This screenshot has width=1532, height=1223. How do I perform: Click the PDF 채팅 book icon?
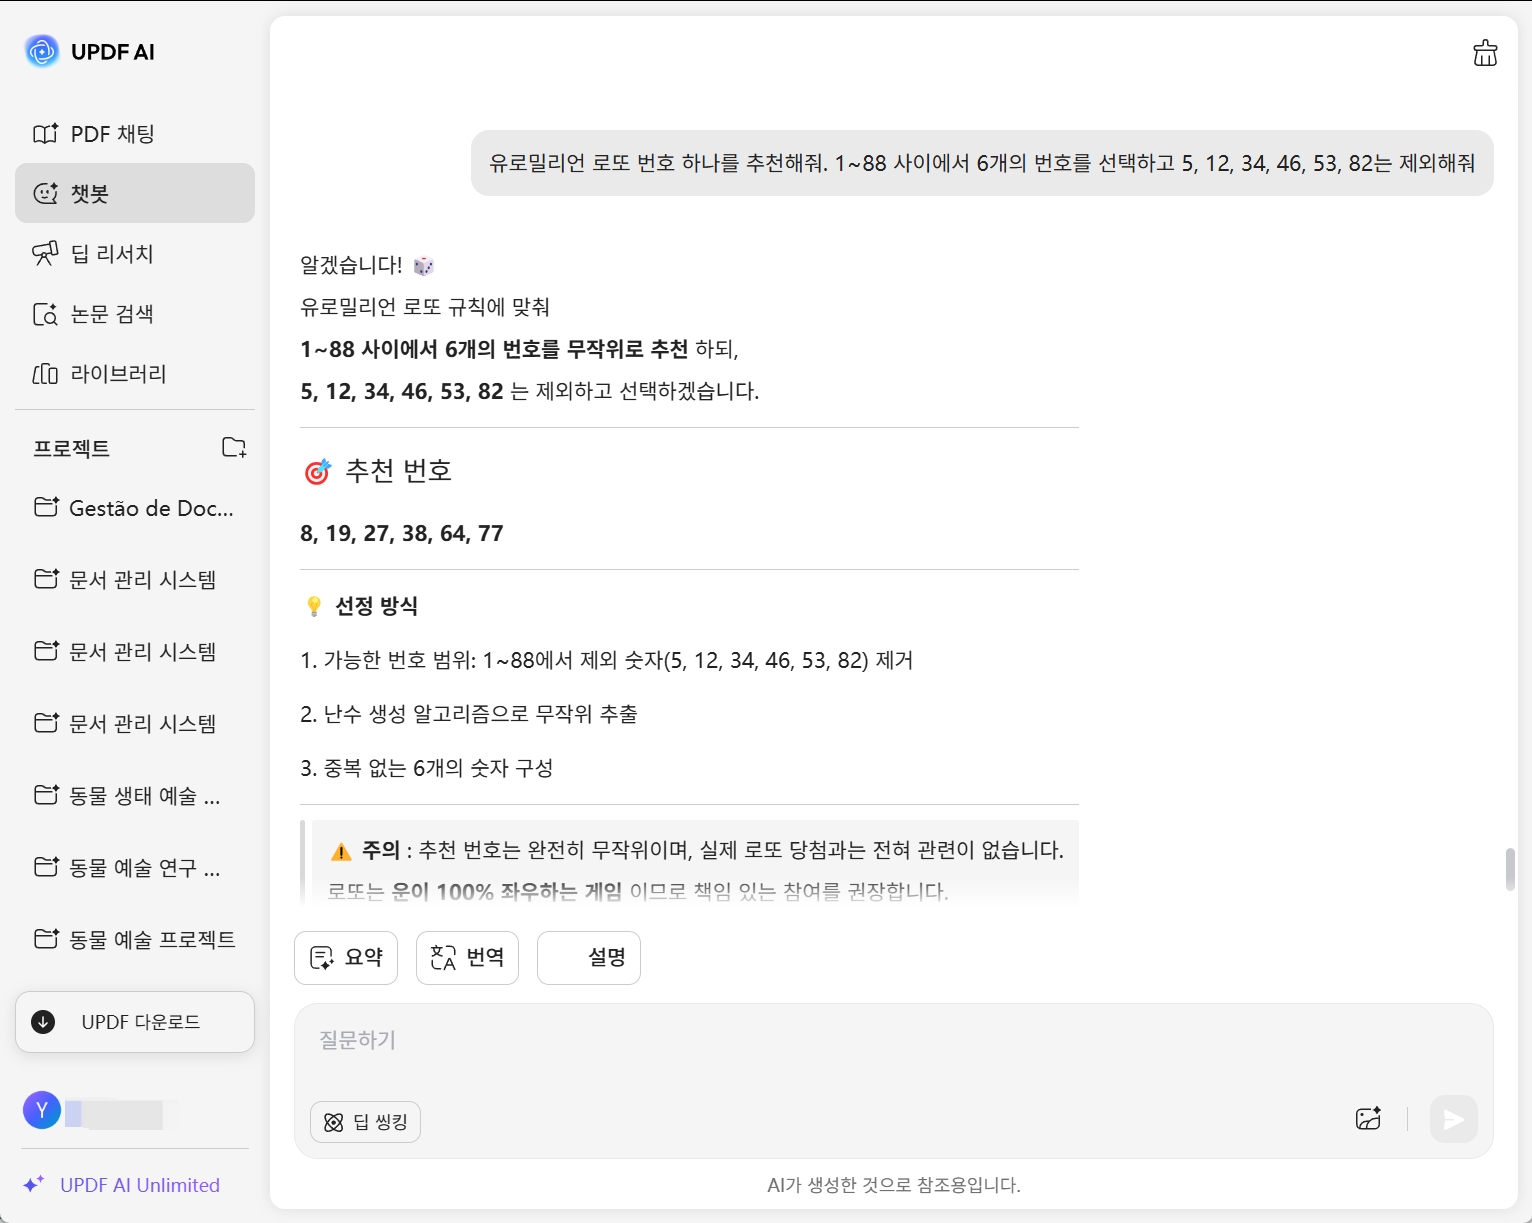coord(46,134)
